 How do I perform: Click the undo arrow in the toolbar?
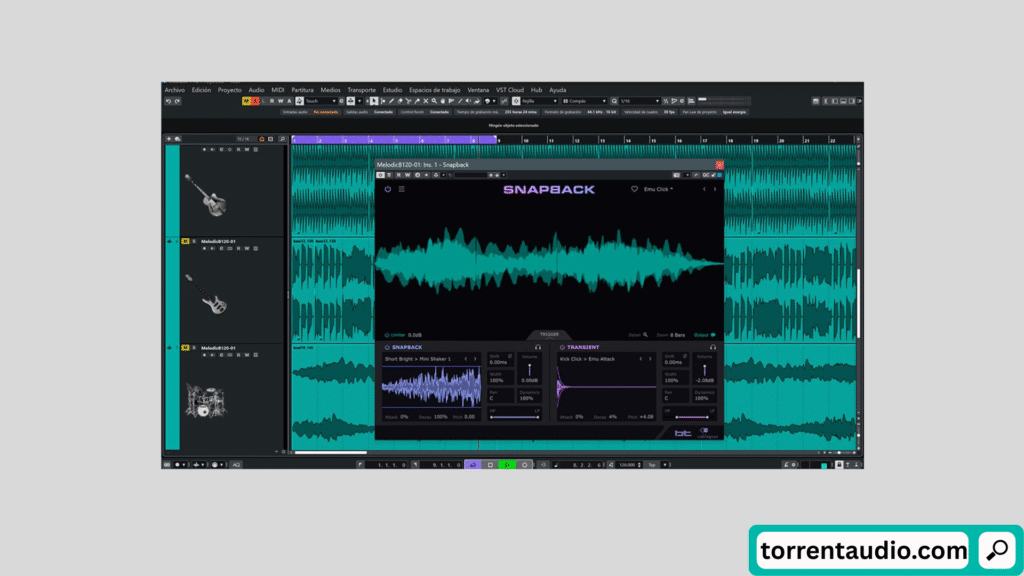click(x=168, y=101)
